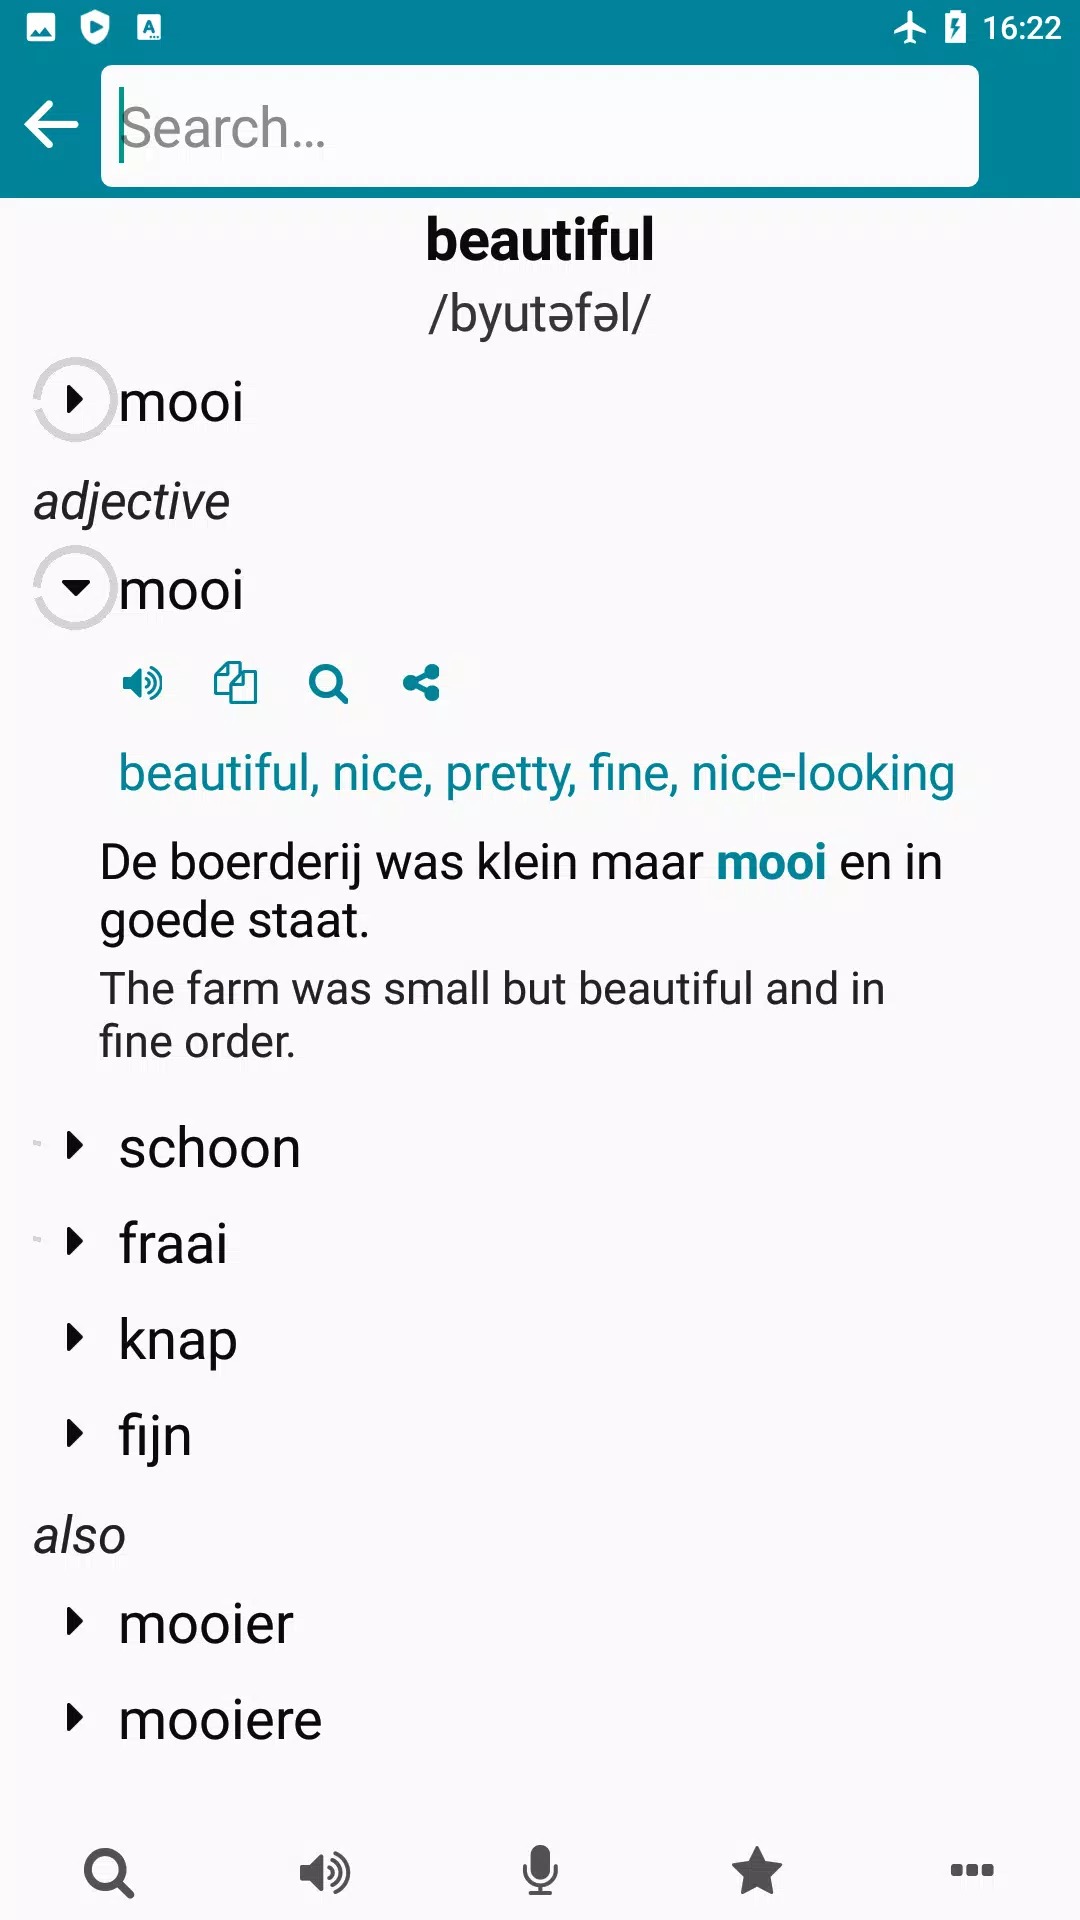Tap the synonyms link starting with beautiful, nice
This screenshot has width=1080, height=1920.
(536, 774)
